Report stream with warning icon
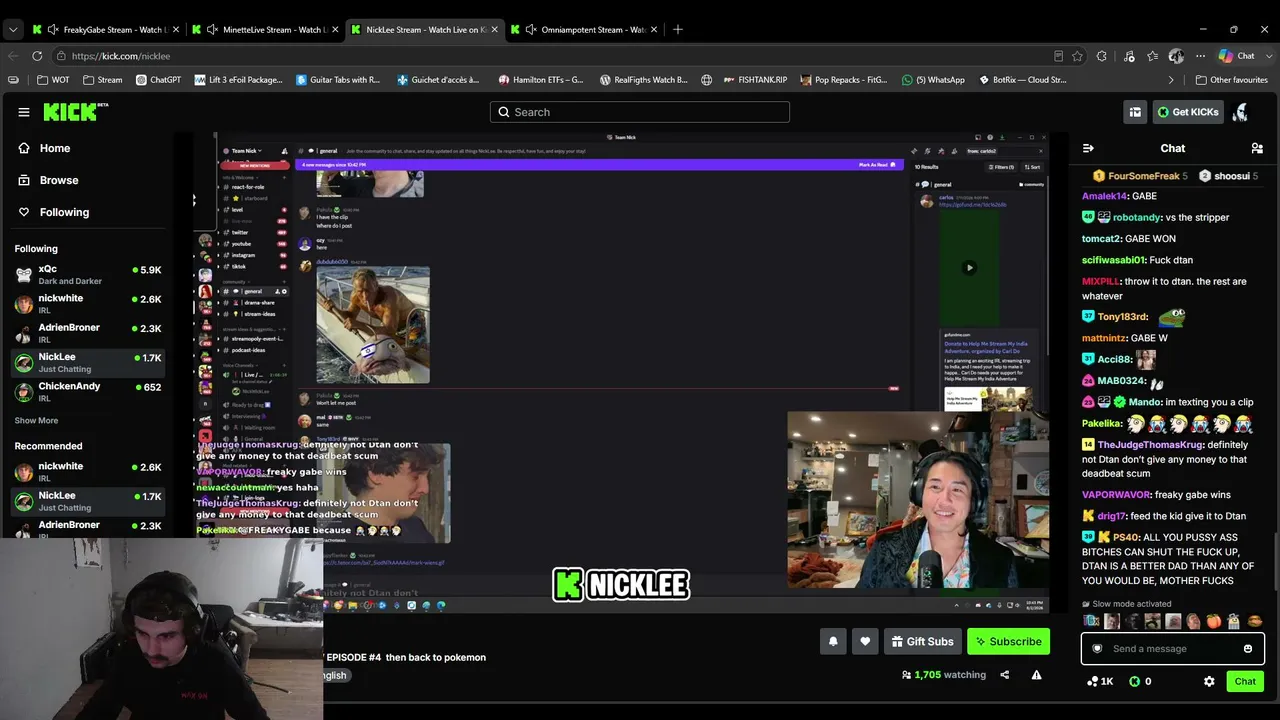1280x720 pixels. click(1036, 675)
